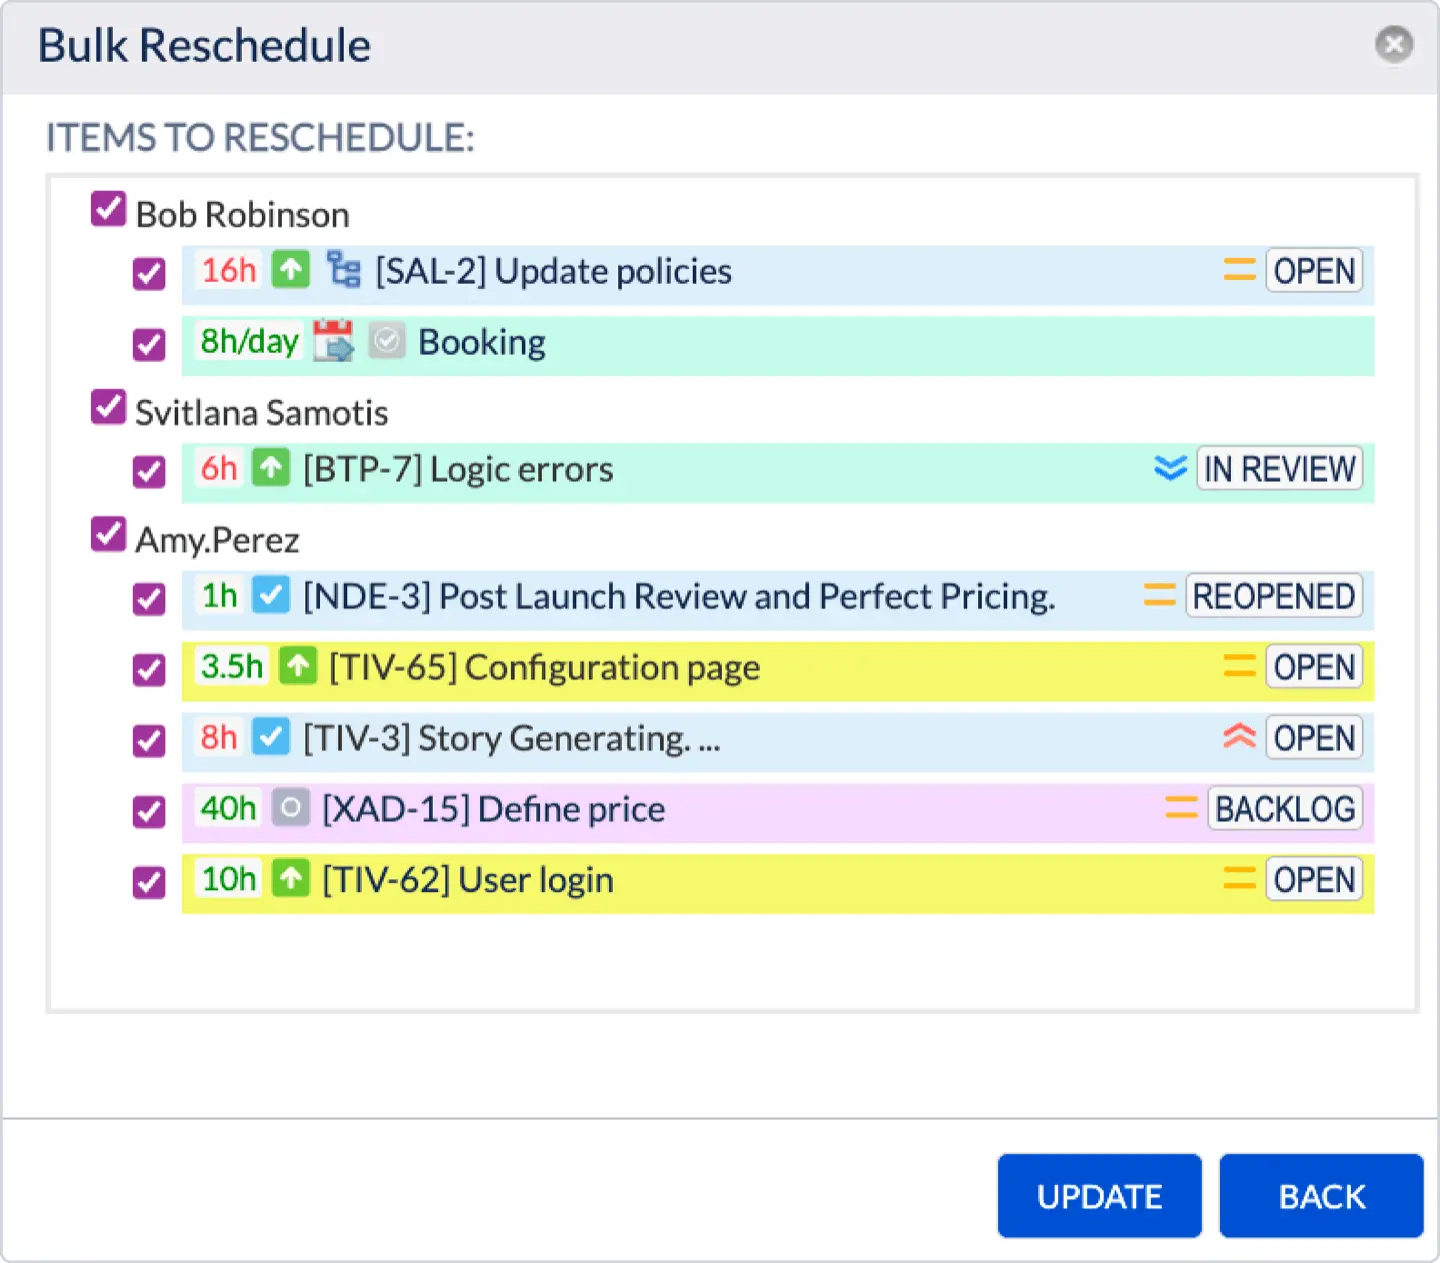The height and width of the screenshot is (1263, 1440).
Task: Click the calendar reschedule icon on the Booking row
Action: pyautogui.click(x=335, y=341)
